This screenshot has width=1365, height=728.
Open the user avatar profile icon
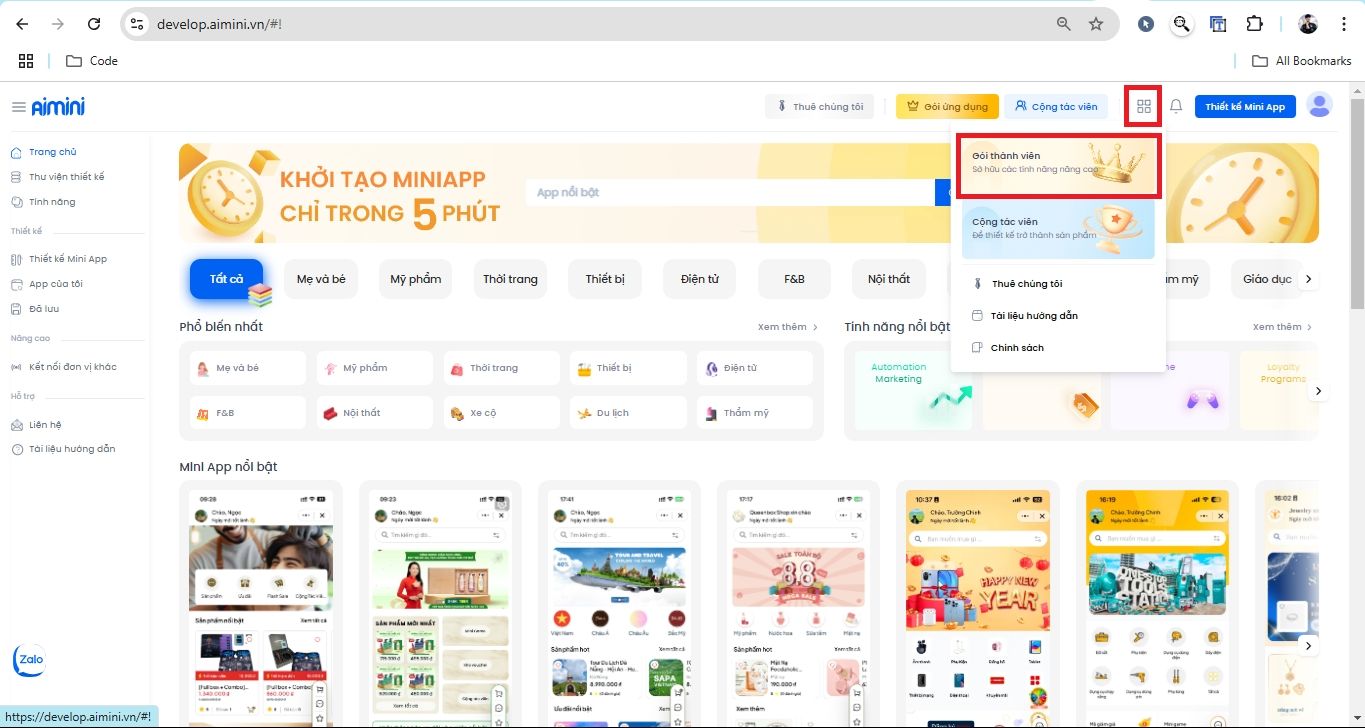click(x=1319, y=105)
